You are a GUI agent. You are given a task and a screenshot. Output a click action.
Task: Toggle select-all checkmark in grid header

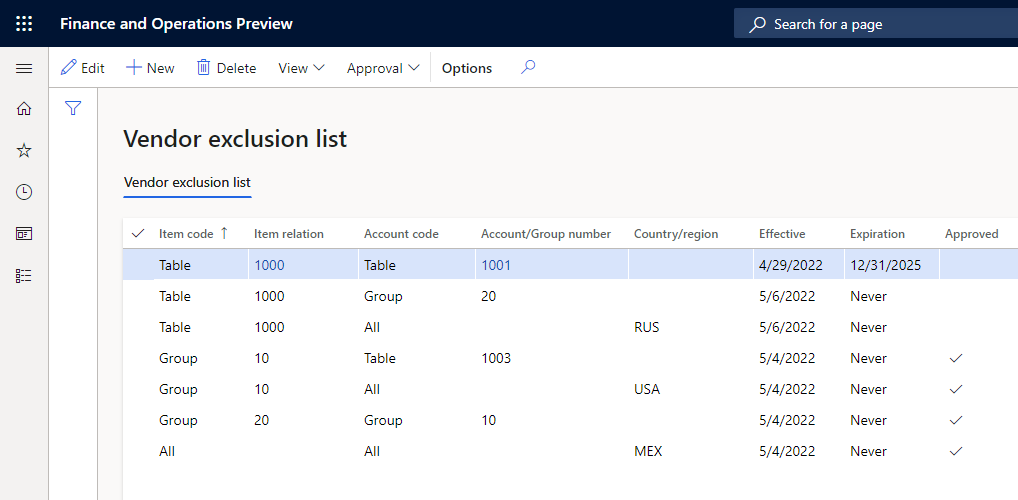tap(138, 234)
